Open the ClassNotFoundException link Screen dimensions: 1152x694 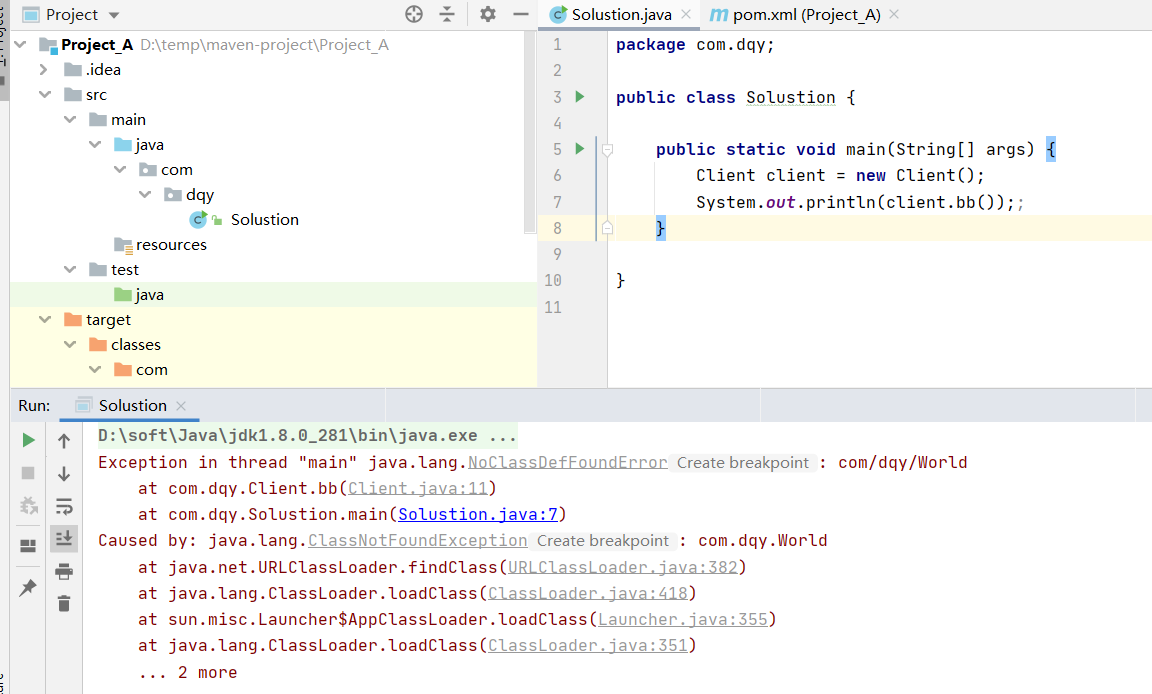click(417, 541)
